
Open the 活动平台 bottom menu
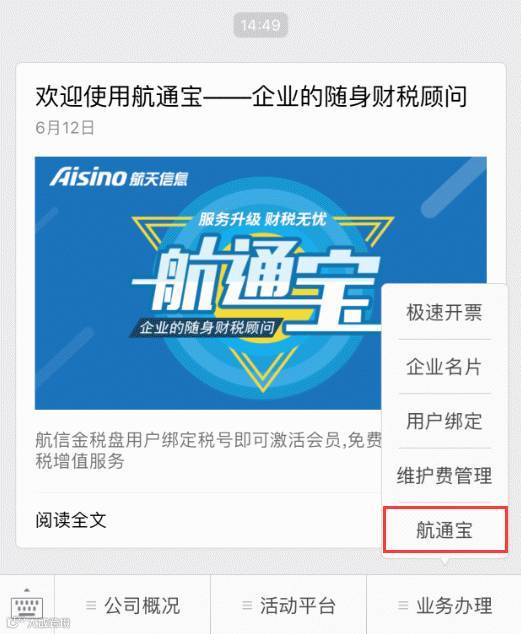click(289, 605)
